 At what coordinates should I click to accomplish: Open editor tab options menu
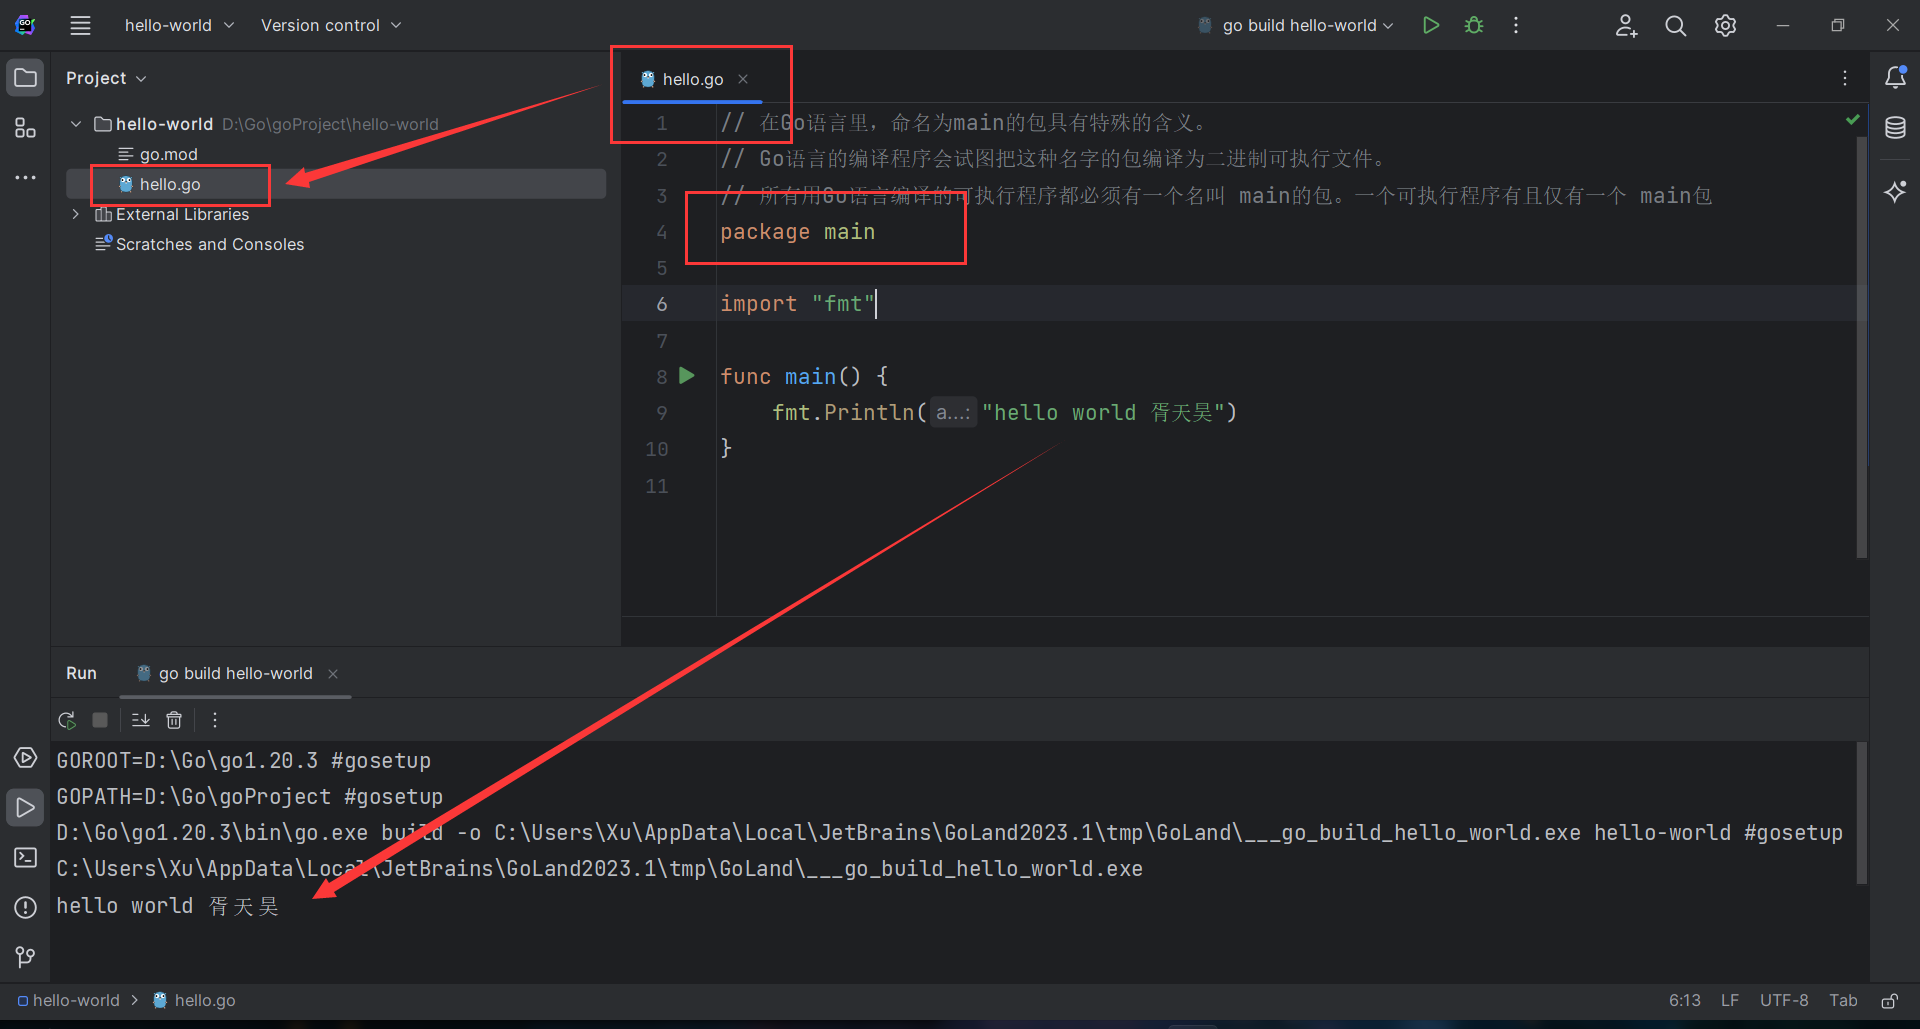tap(1845, 78)
